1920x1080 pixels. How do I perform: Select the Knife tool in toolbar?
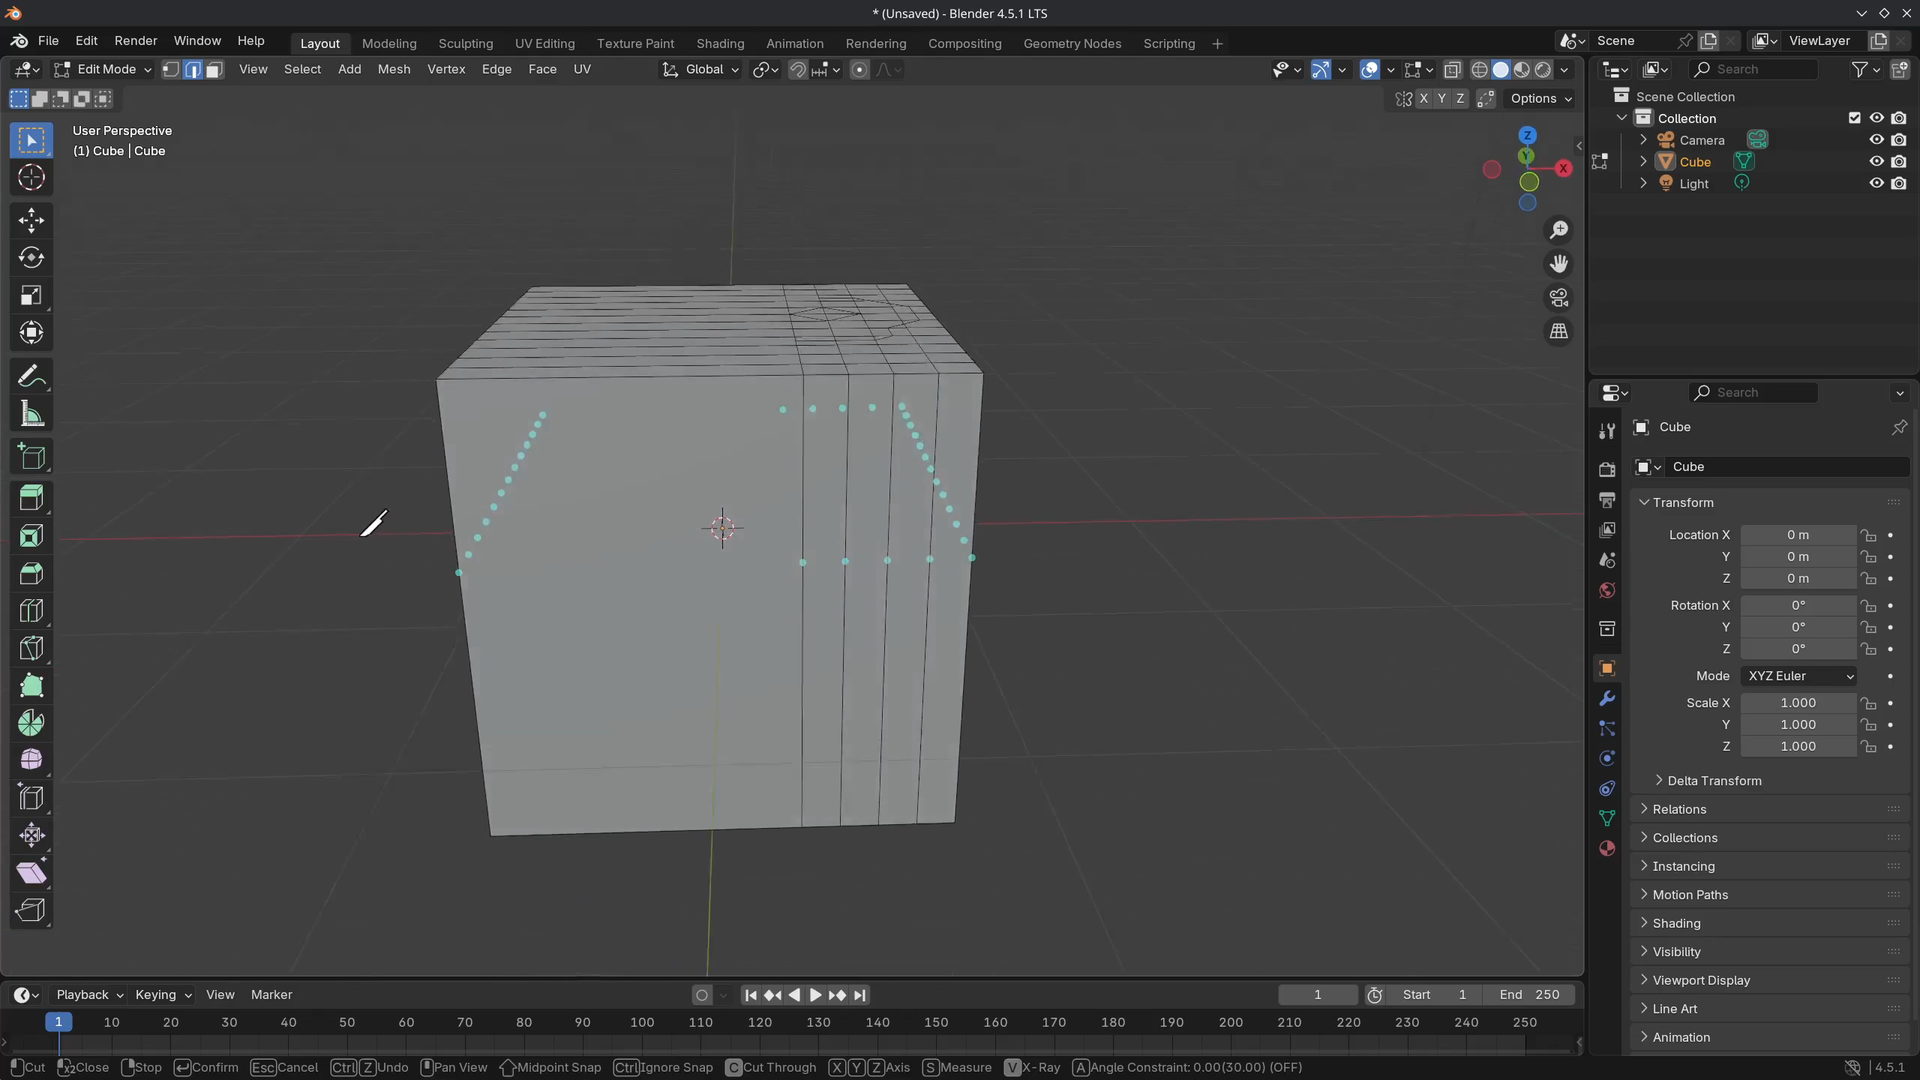click(x=31, y=648)
